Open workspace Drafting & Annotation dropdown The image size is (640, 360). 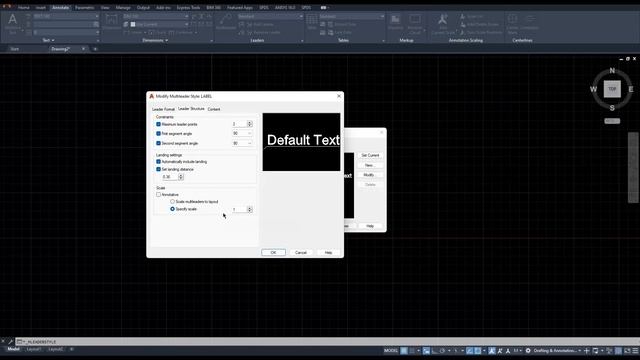(x=558, y=351)
